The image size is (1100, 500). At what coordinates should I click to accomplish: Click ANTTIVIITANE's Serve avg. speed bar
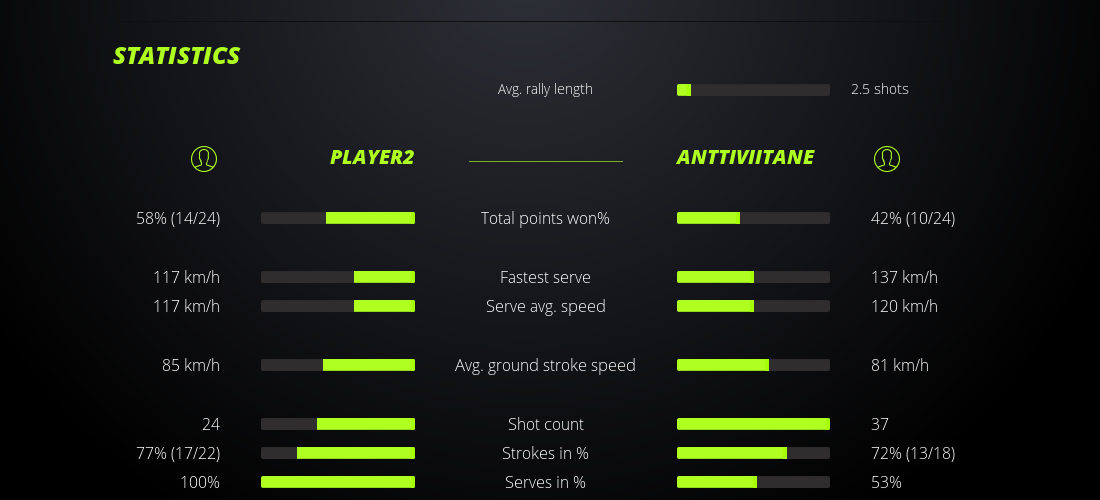(x=753, y=306)
